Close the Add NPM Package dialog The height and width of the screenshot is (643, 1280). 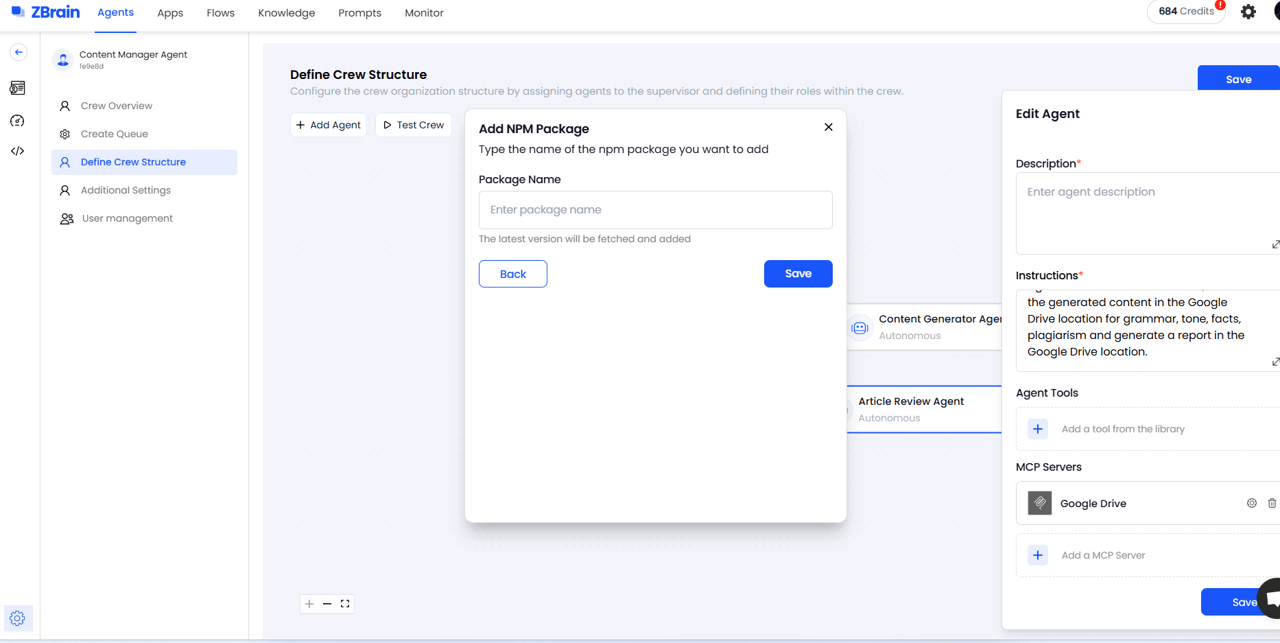point(828,127)
